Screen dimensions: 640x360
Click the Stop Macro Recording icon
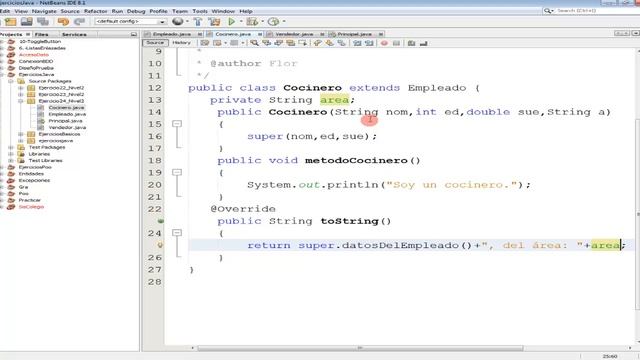coord(396,43)
